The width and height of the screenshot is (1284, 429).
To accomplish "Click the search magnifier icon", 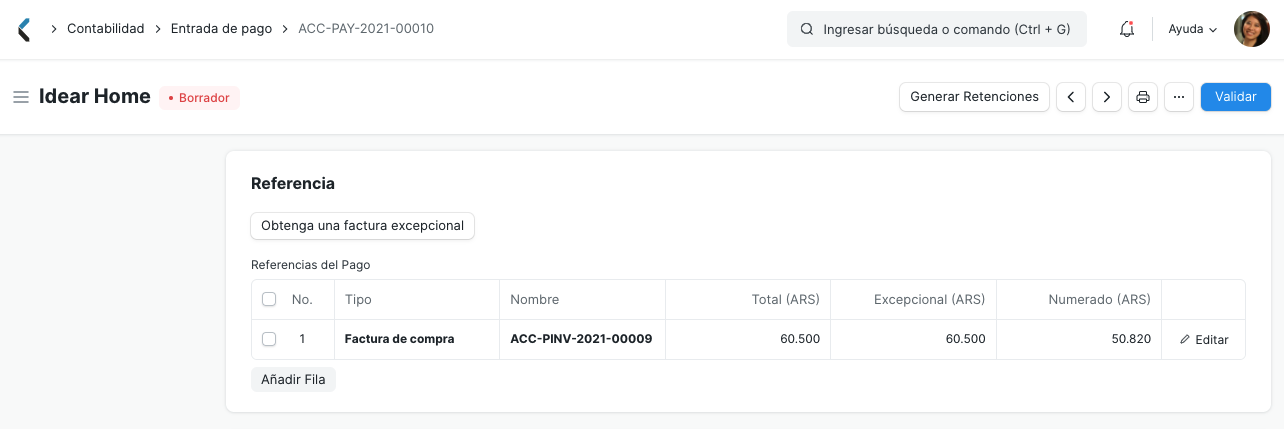I will [807, 30].
